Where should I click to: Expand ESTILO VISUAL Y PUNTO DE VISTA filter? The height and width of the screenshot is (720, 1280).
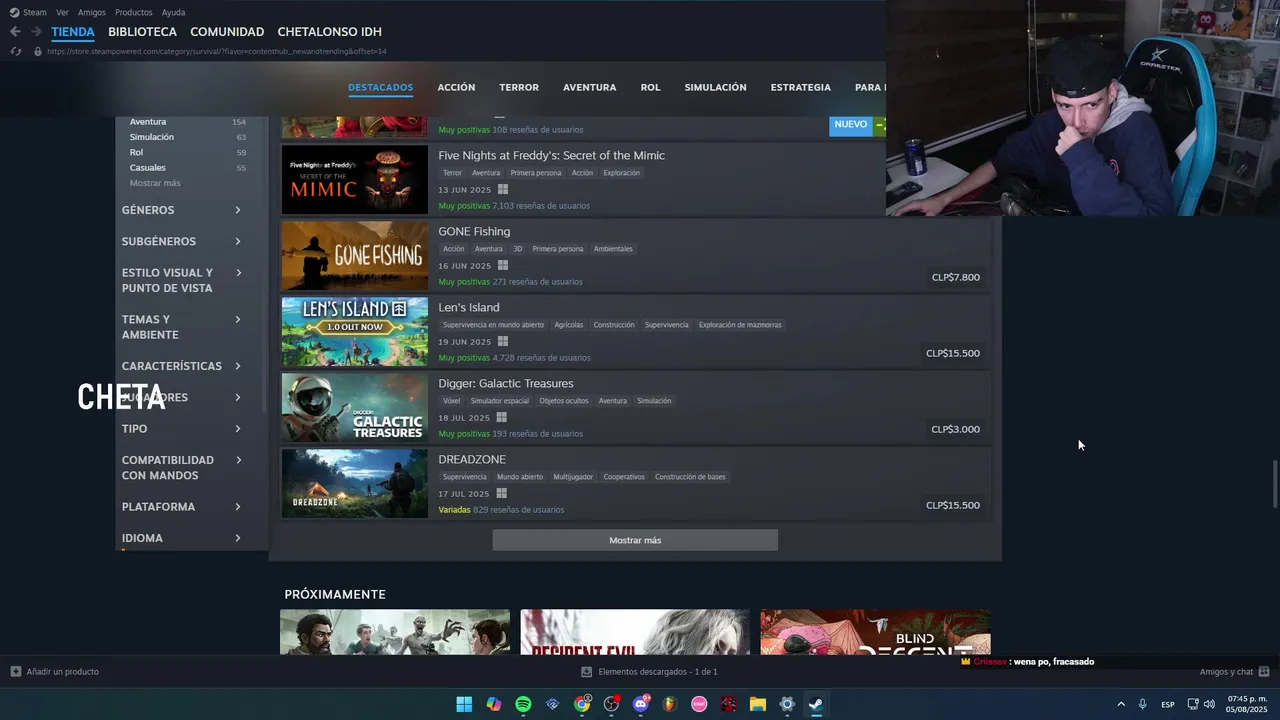(182, 280)
